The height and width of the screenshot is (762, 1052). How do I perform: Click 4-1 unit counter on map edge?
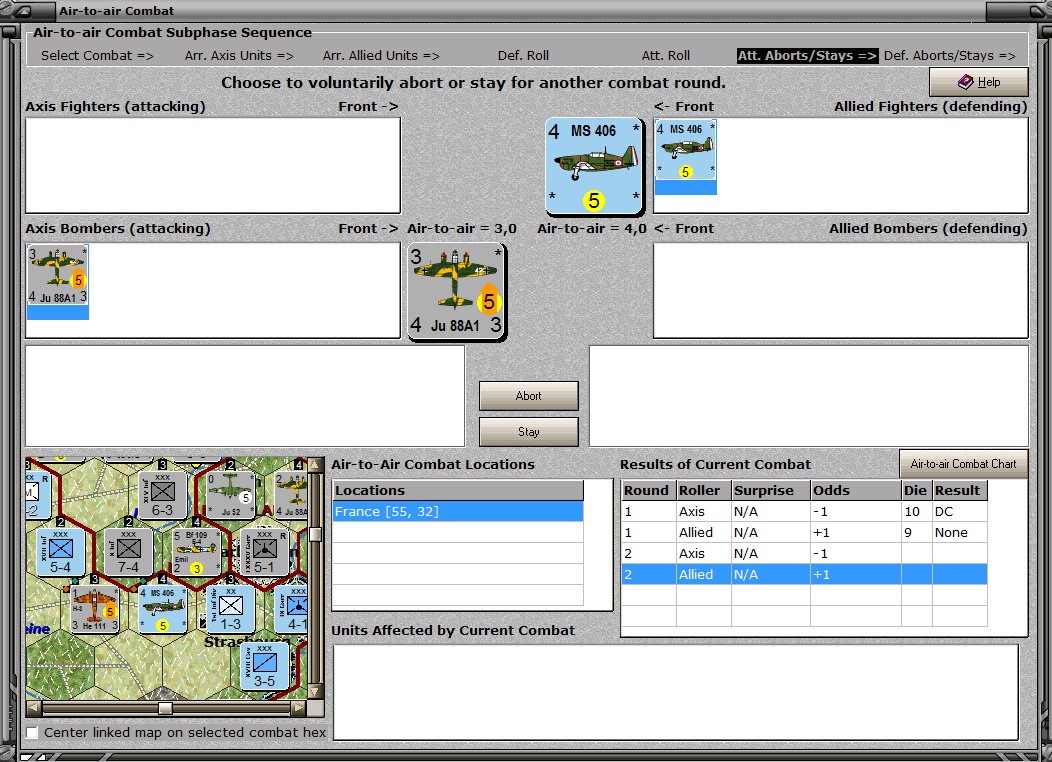pyautogui.click(x=292, y=609)
